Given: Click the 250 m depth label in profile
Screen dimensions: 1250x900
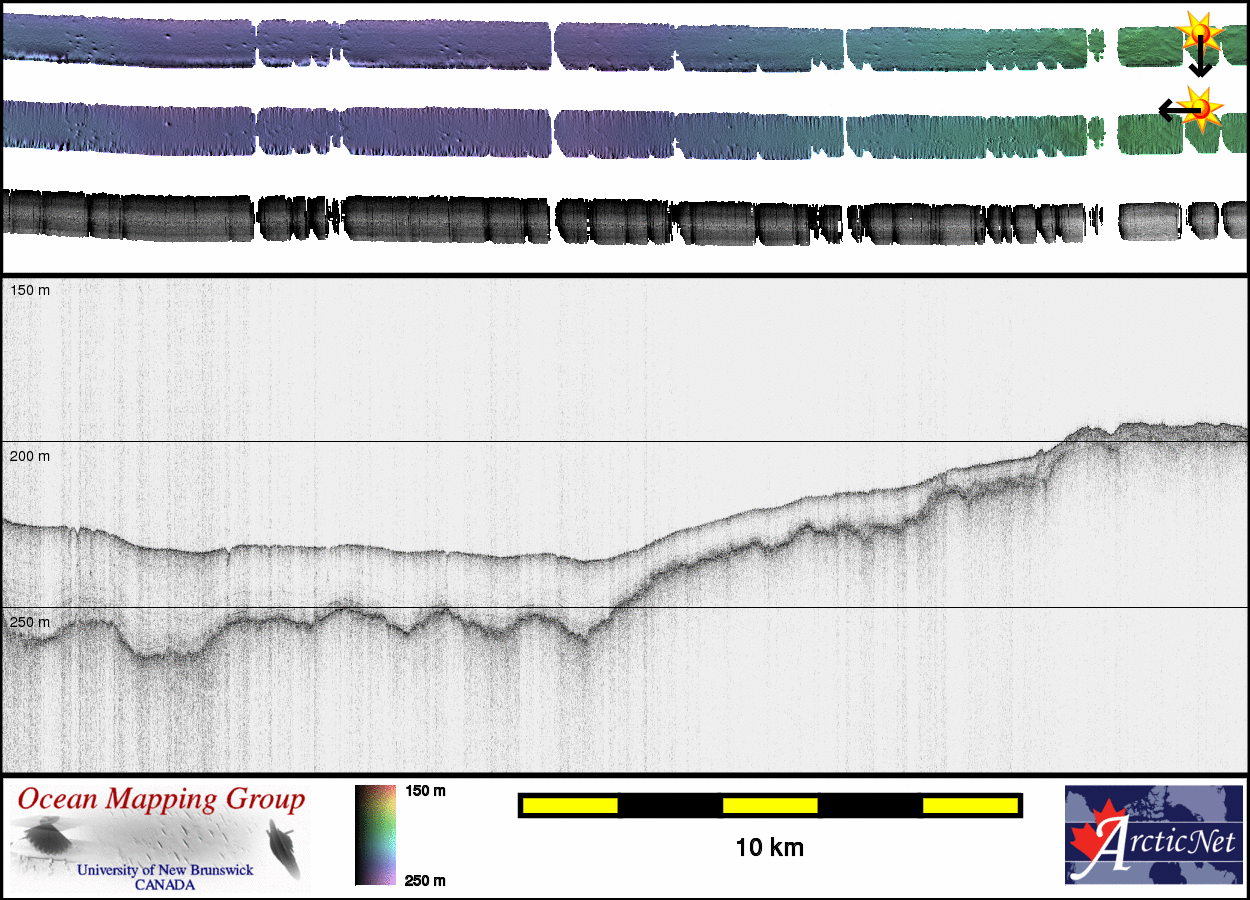Looking at the screenshot, I should [x=29, y=622].
